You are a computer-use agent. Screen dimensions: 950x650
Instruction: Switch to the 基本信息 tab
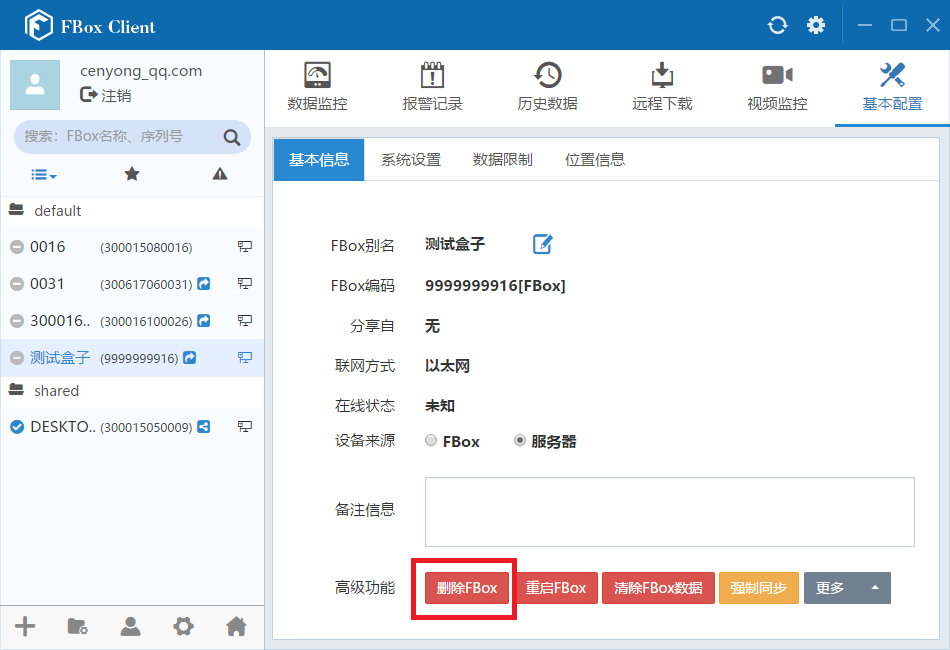[319, 160]
